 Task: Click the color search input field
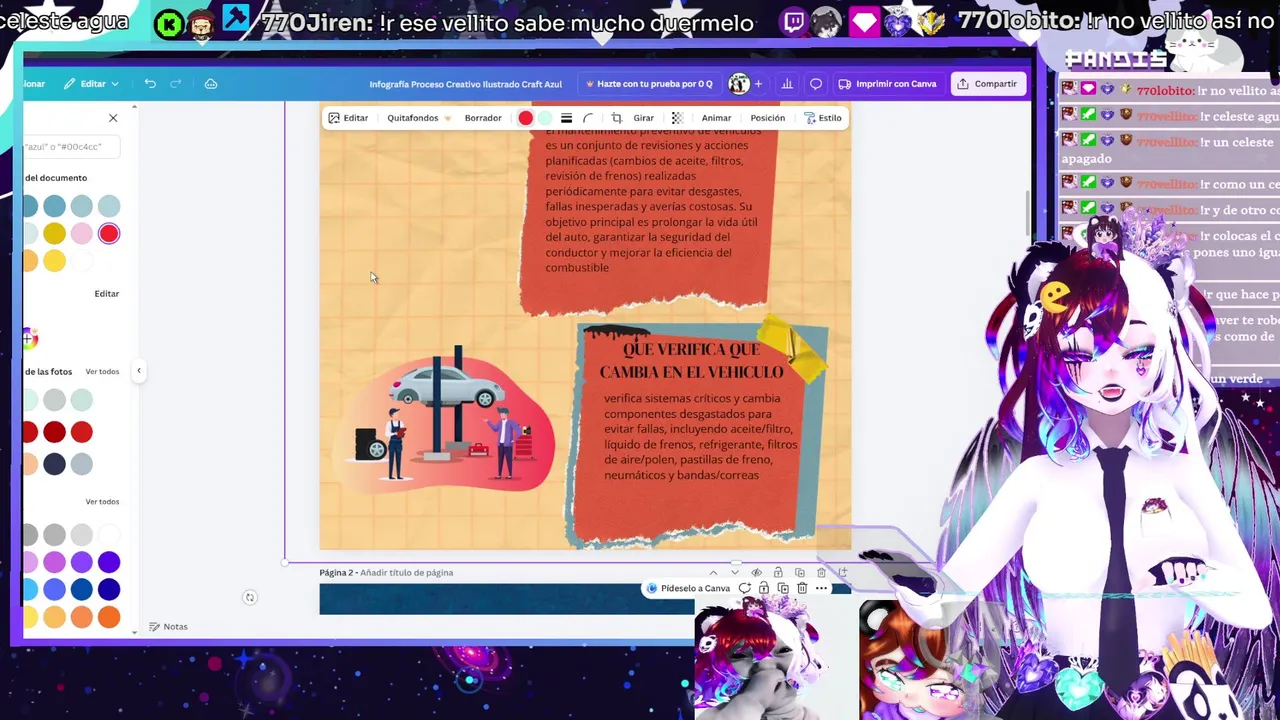(x=70, y=147)
